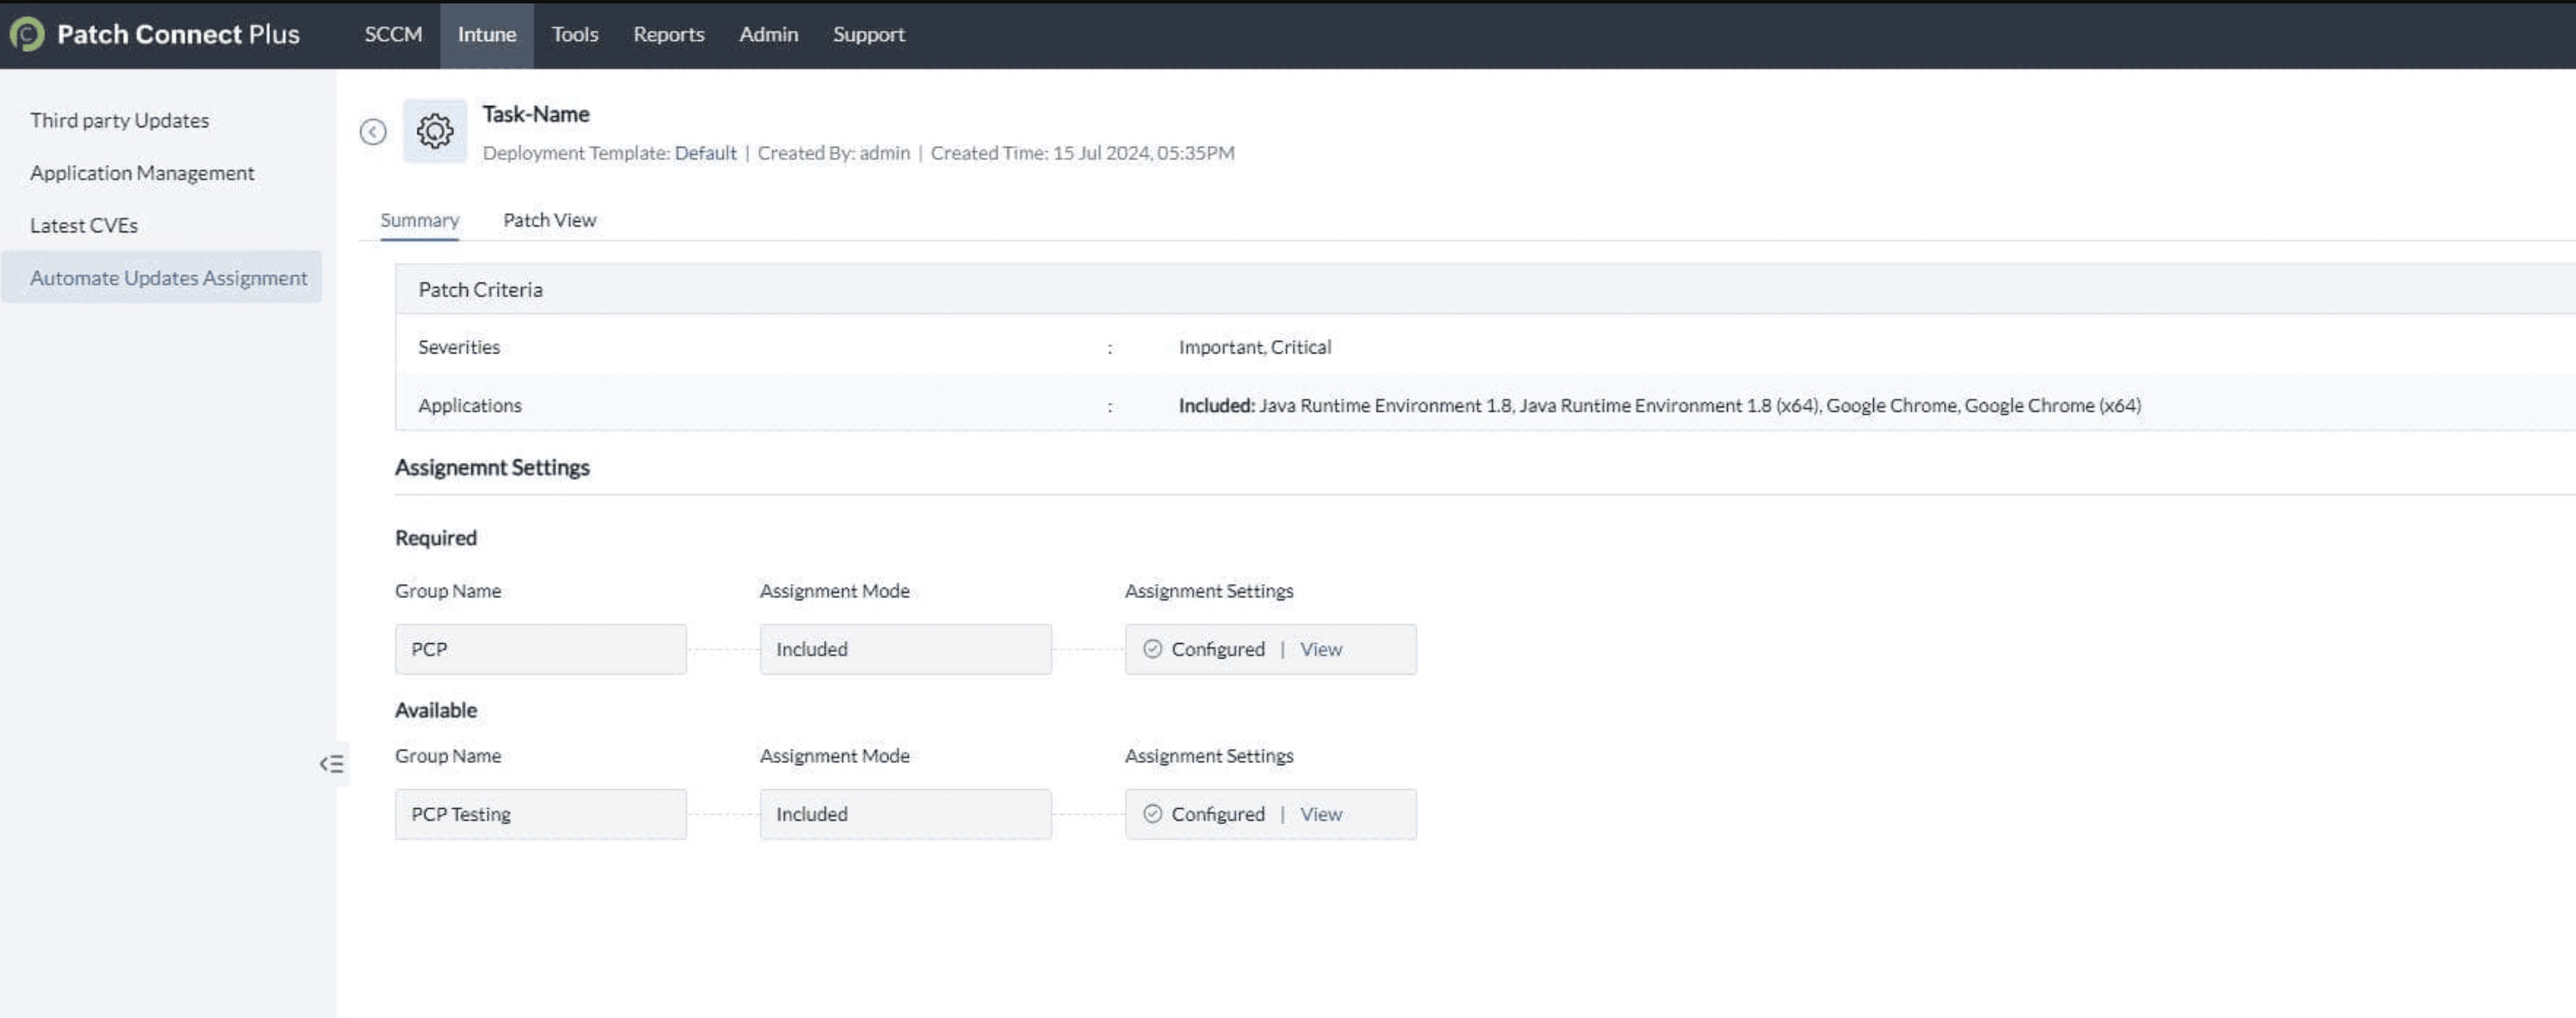The height and width of the screenshot is (1018, 2576).
Task: Open Latest CVEs sidebar item
Action: [x=84, y=225]
